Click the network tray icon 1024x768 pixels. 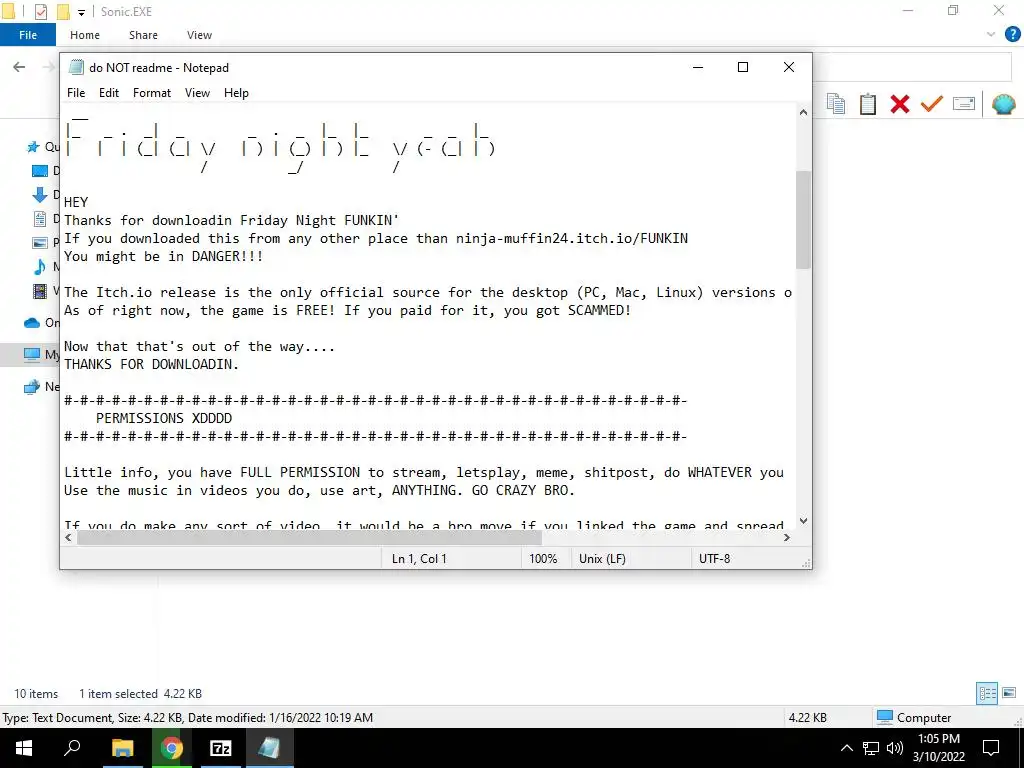(x=871, y=748)
